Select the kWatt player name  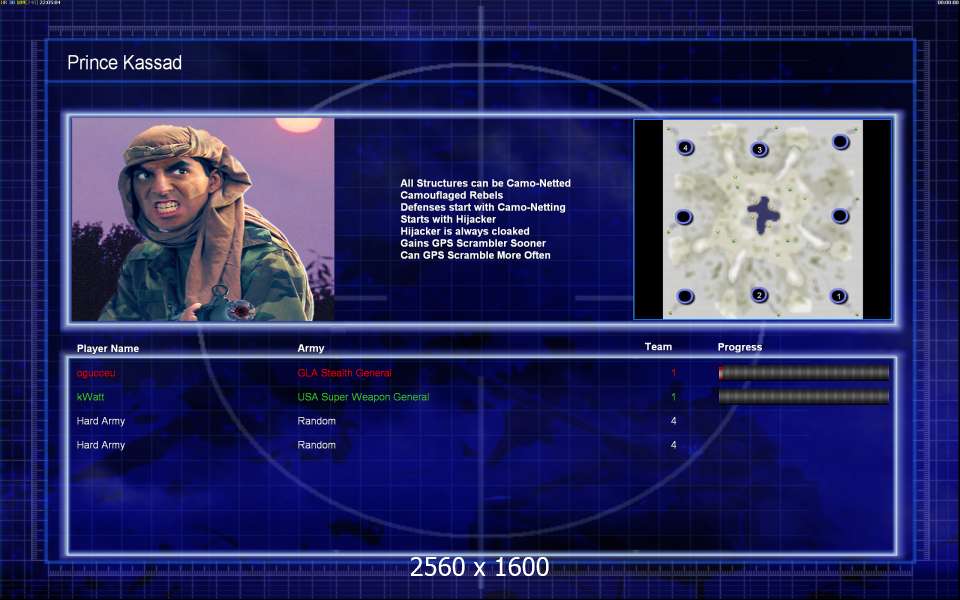pos(90,397)
